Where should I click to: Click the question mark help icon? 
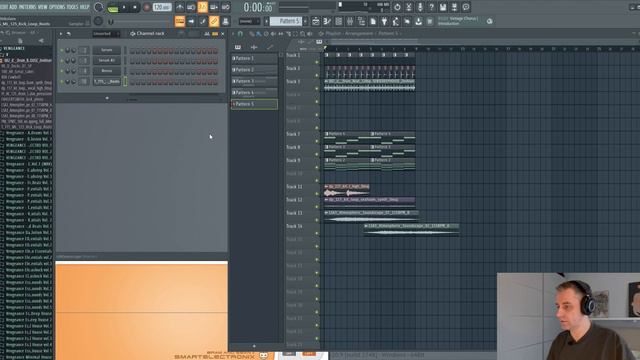click(x=431, y=7)
